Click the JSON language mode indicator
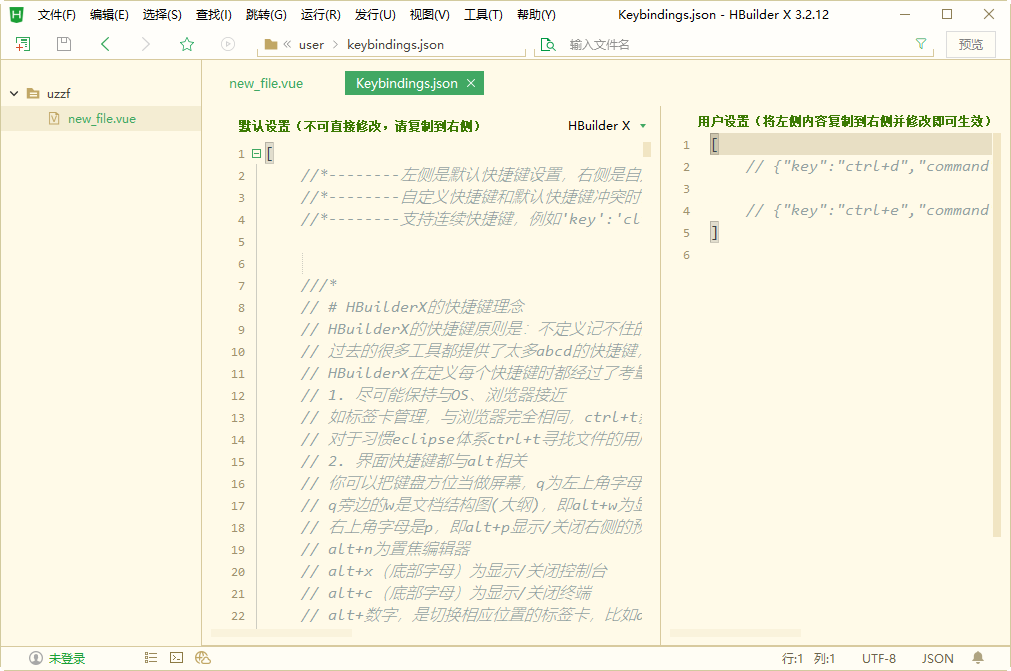 [x=937, y=658]
